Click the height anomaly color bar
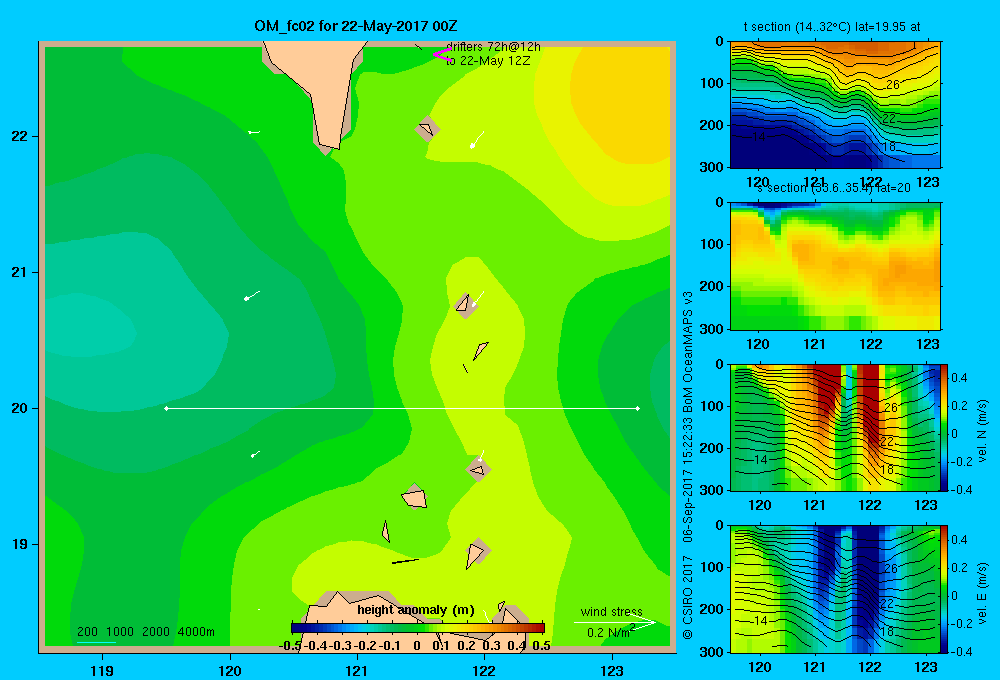The image size is (1000, 680). 418,628
